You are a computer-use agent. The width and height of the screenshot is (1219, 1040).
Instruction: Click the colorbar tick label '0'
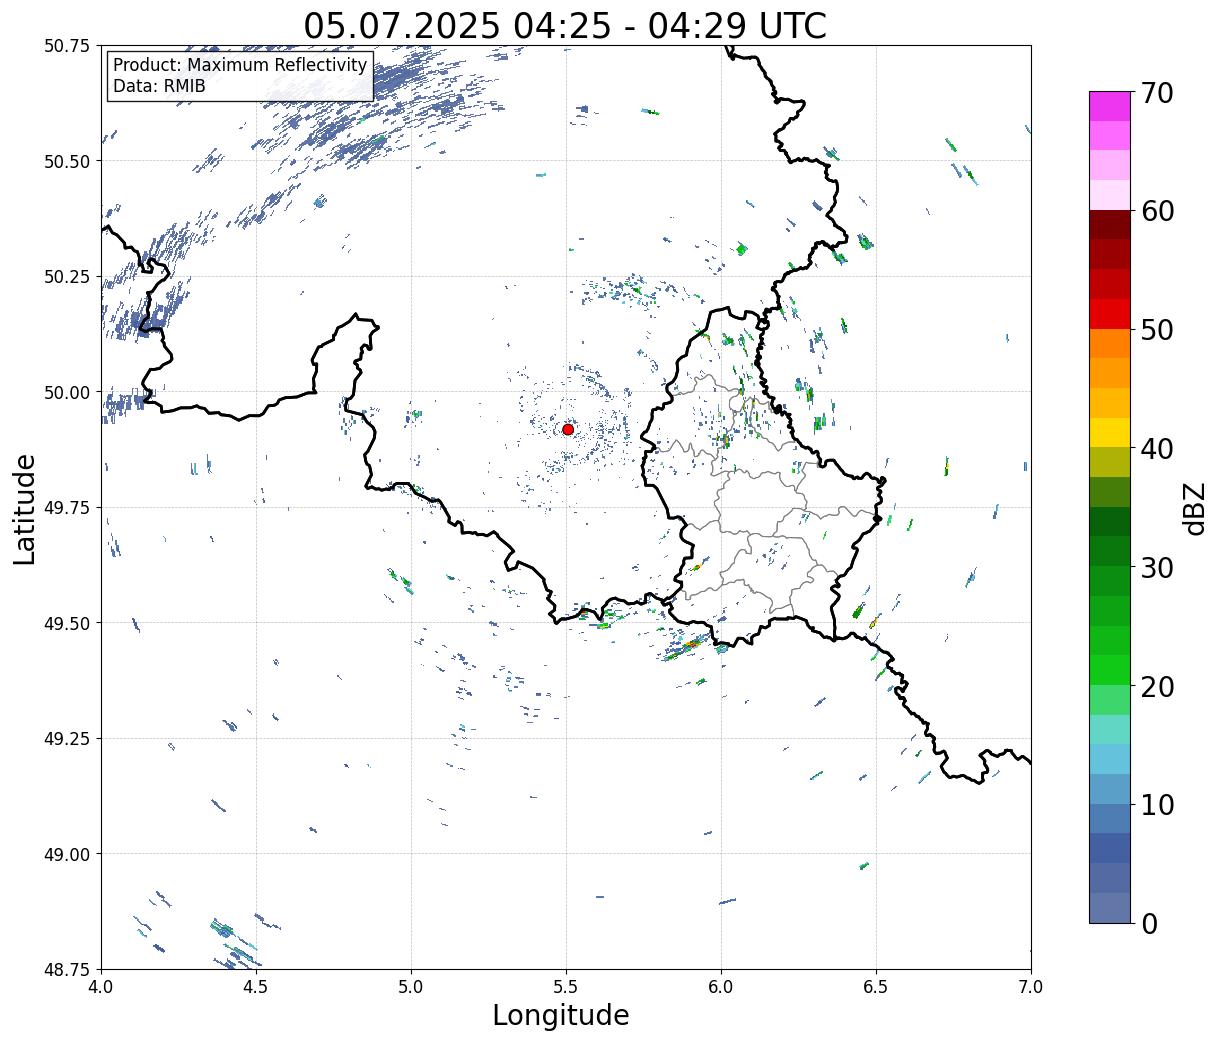[x=1148, y=923]
